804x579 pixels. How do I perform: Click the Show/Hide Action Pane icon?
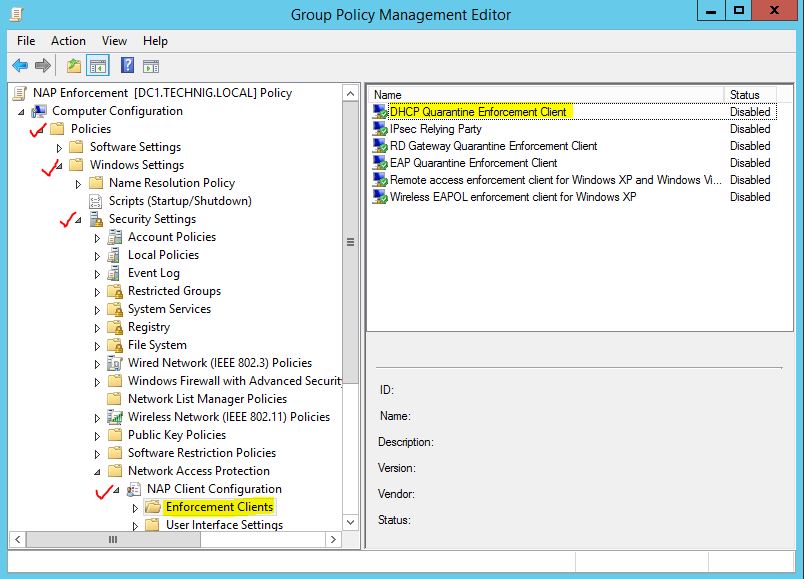tap(151, 65)
